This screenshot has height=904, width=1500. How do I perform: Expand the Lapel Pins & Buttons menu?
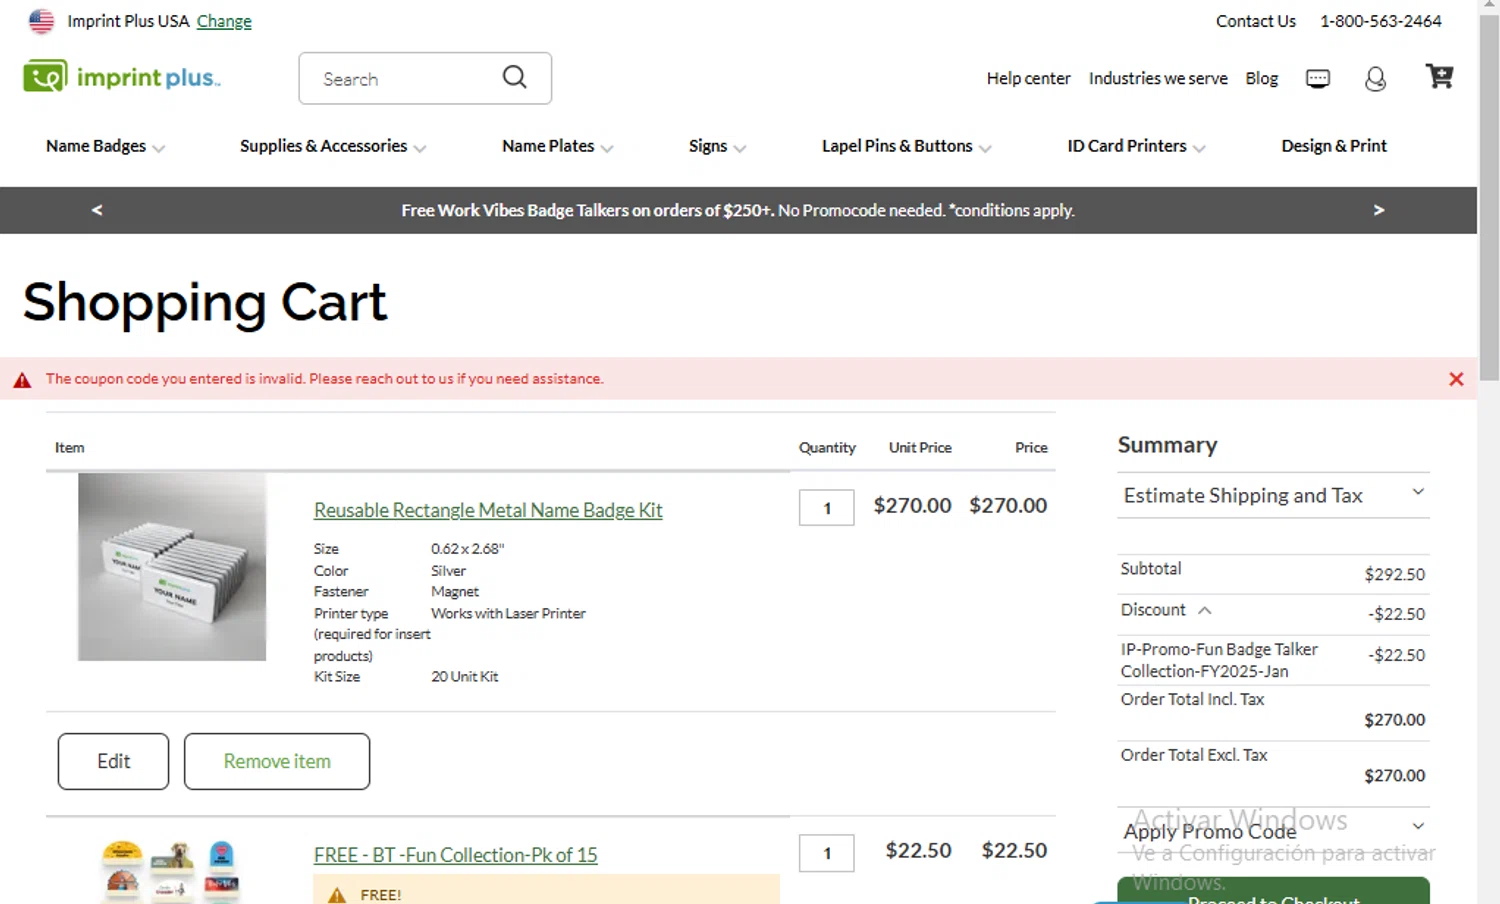[x=907, y=146]
